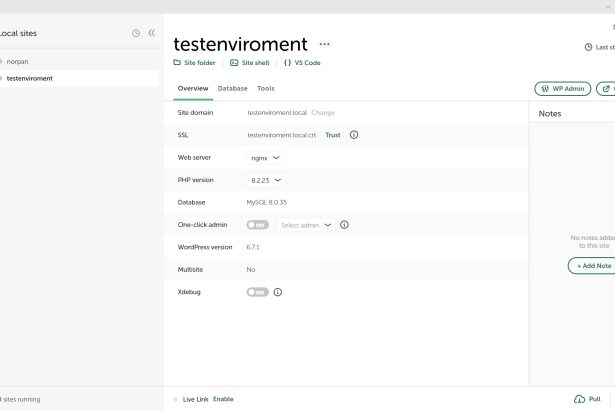Switch to the Database tab
This screenshot has width=615, height=410.
[x=233, y=89]
